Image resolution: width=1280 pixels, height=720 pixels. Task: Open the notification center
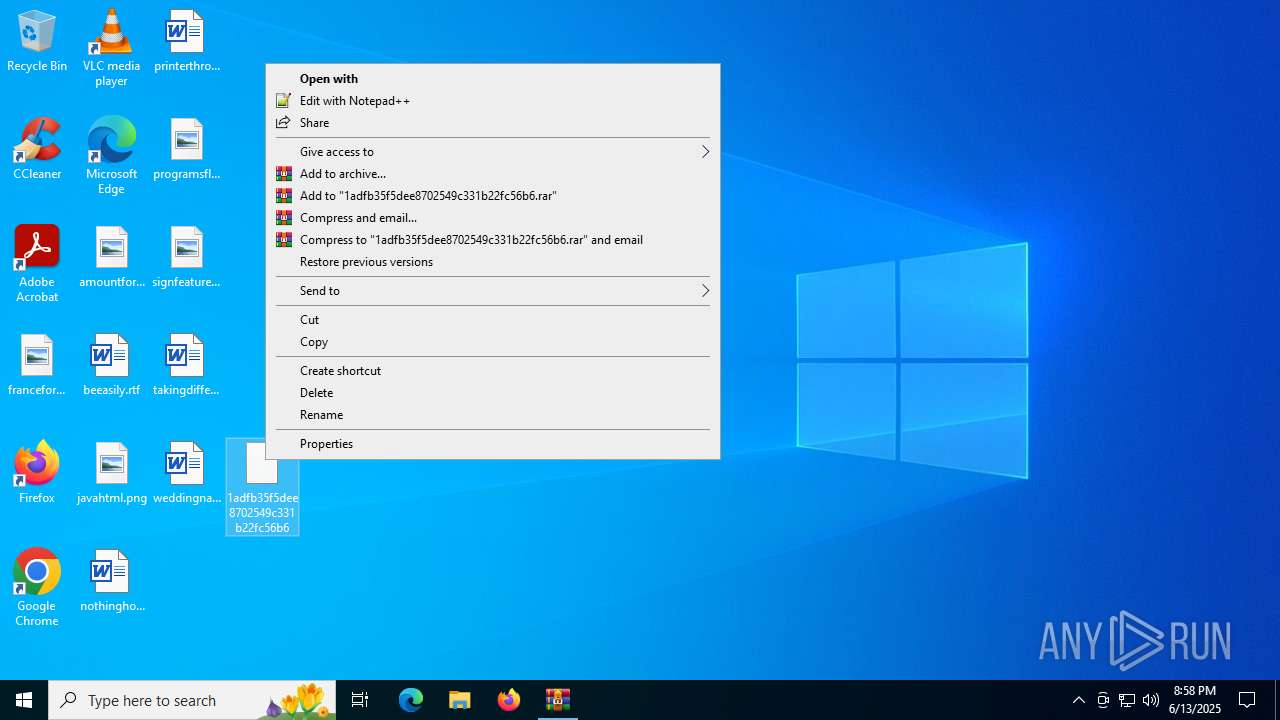pos(1247,700)
